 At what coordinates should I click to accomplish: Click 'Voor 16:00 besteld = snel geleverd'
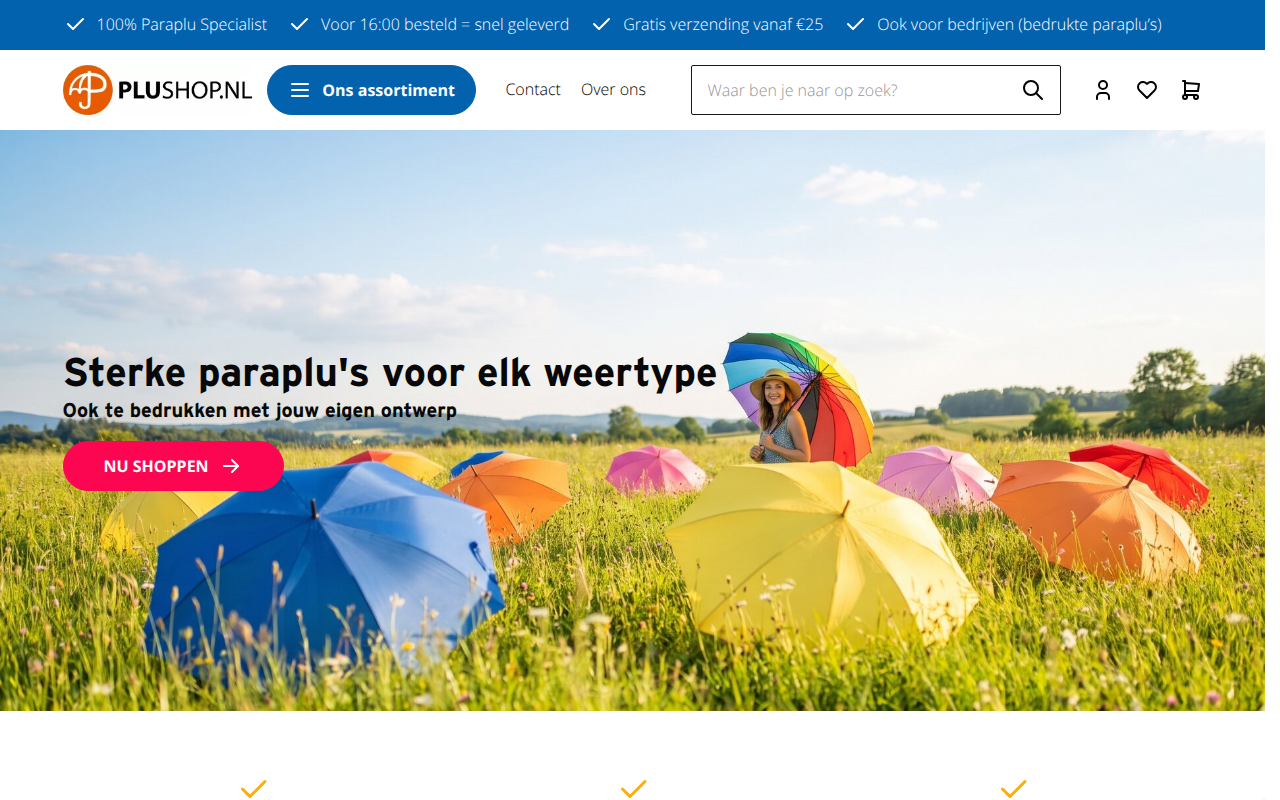(x=445, y=25)
